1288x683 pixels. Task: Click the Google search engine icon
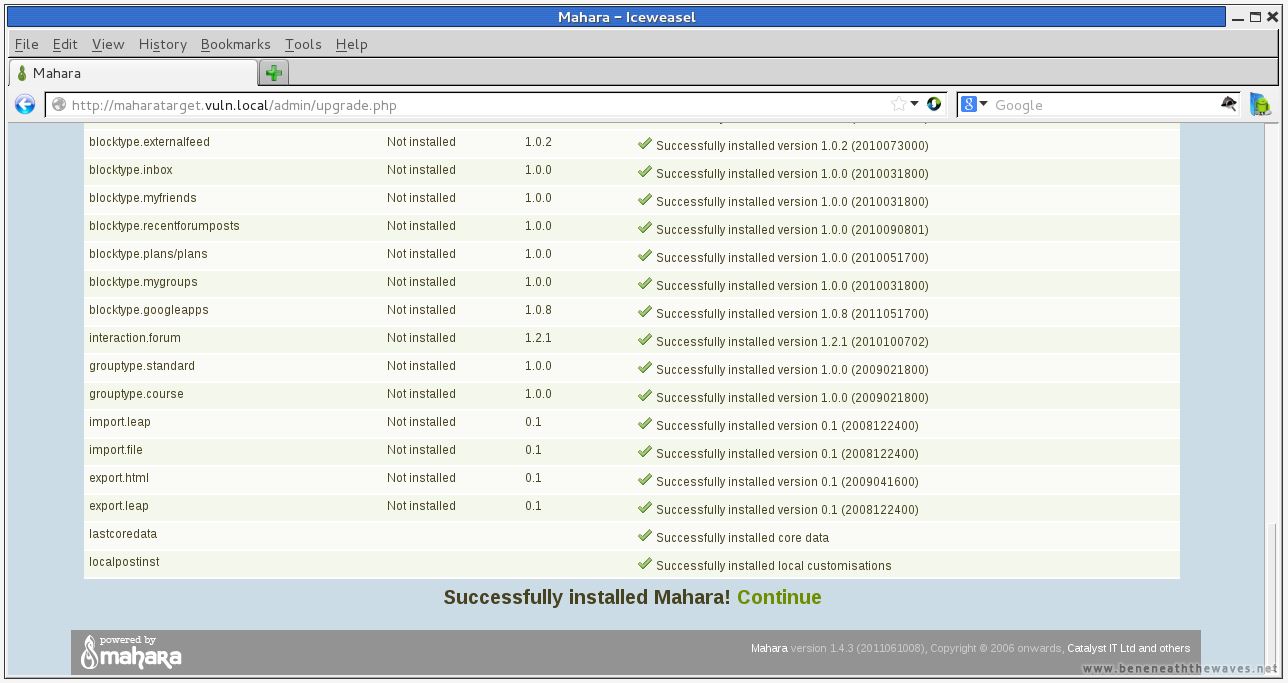(x=969, y=104)
